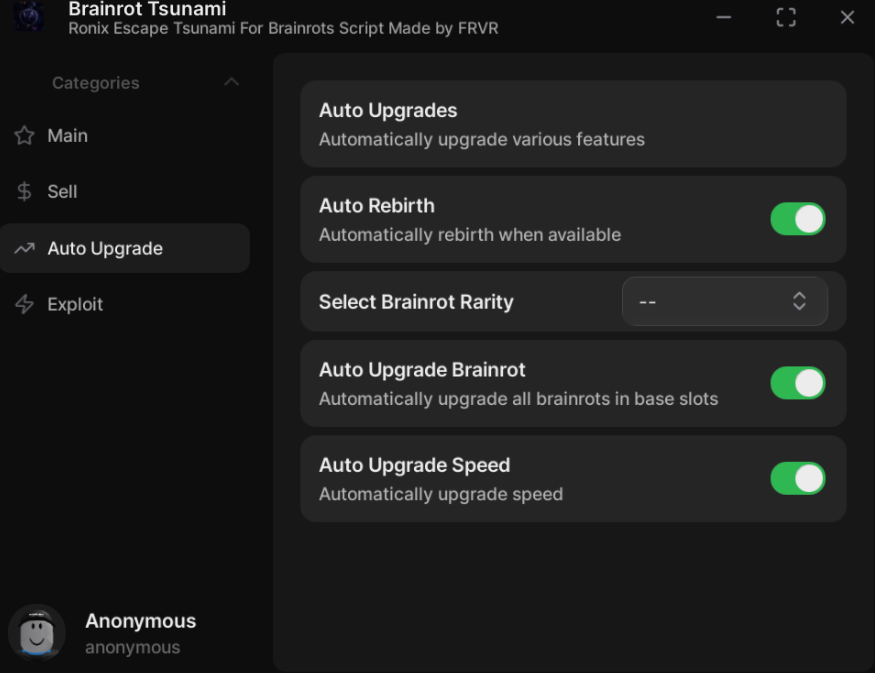Image resolution: width=875 pixels, height=673 pixels.
Task: Disable the Auto Rebirth toggle
Action: pos(797,219)
